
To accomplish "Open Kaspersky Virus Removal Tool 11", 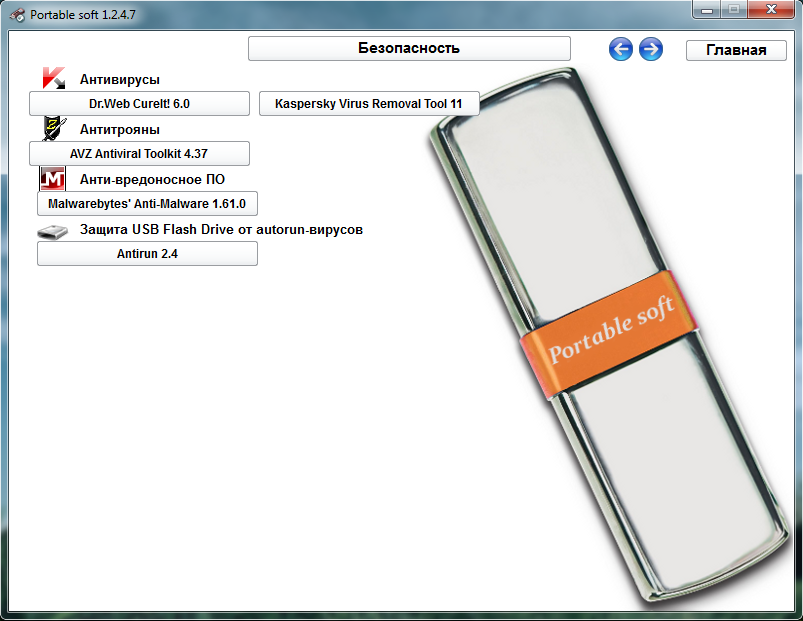I will [369, 104].
